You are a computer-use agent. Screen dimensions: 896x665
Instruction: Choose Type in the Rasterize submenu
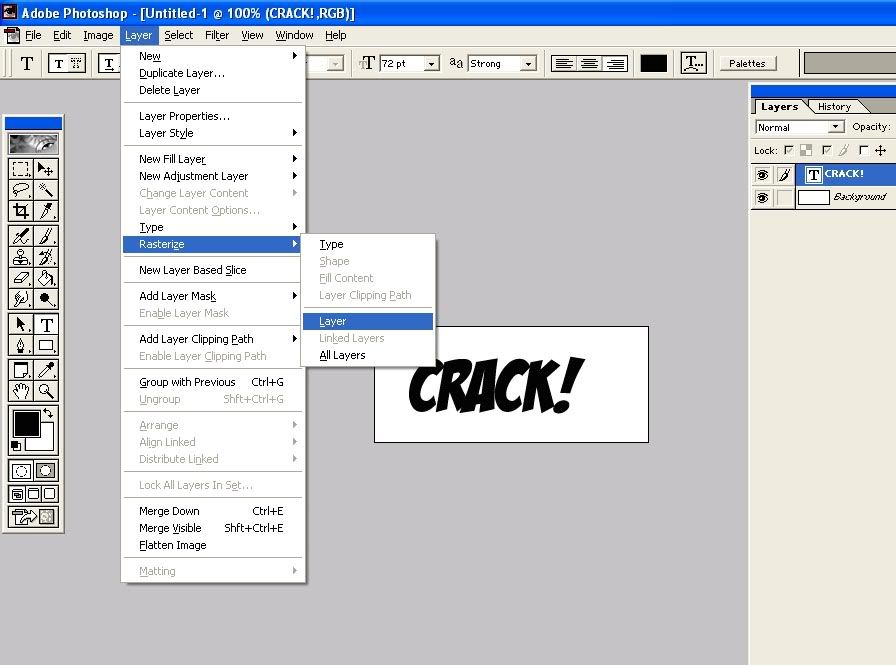pos(368,244)
